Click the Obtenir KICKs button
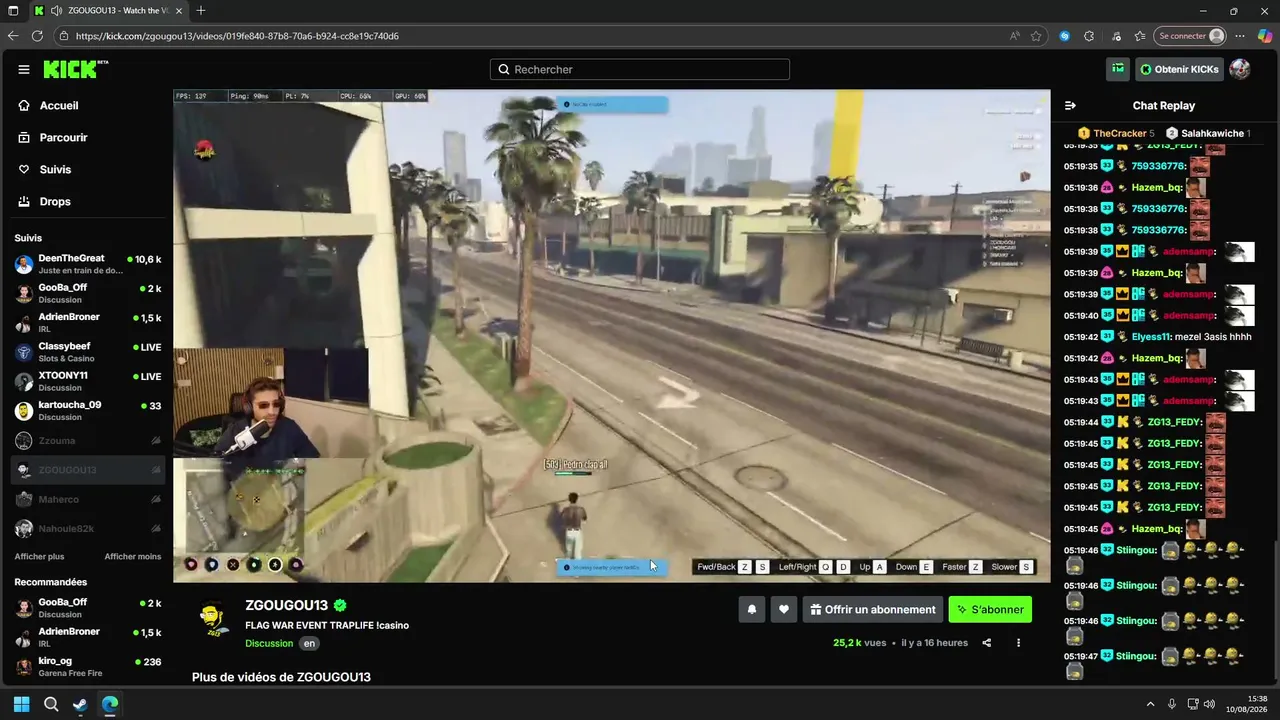The height and width of the screenshot is (720, 1280). [1179, 69]
